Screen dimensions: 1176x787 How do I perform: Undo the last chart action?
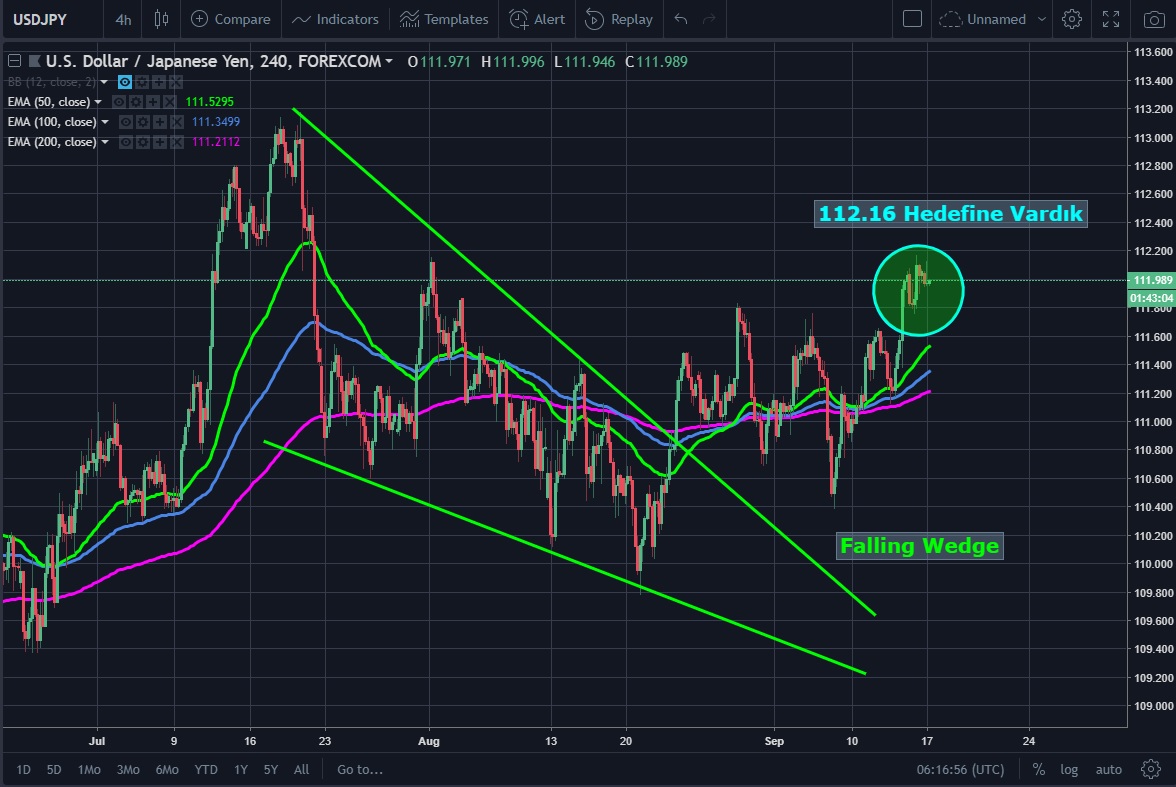(681, 19)
